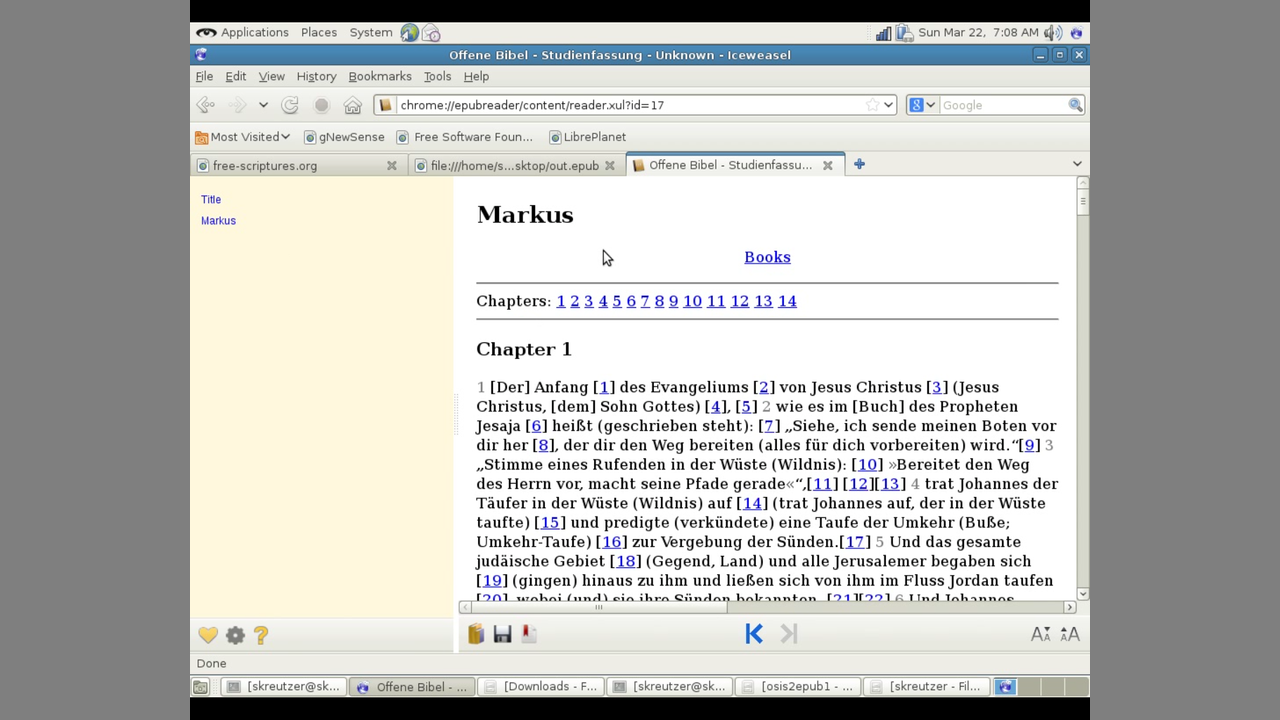The height and width of the screenshot is (720, 1280).
Task: Open the EPUB library catalog icon
Action: [476, 634]
